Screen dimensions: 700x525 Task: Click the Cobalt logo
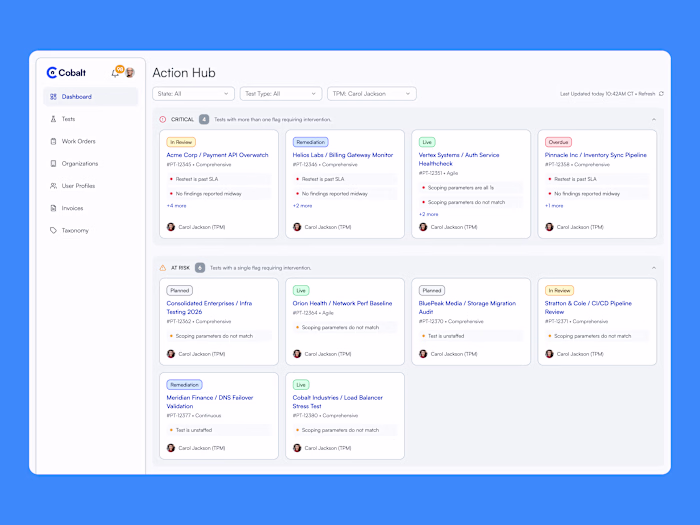pos(66,72)
